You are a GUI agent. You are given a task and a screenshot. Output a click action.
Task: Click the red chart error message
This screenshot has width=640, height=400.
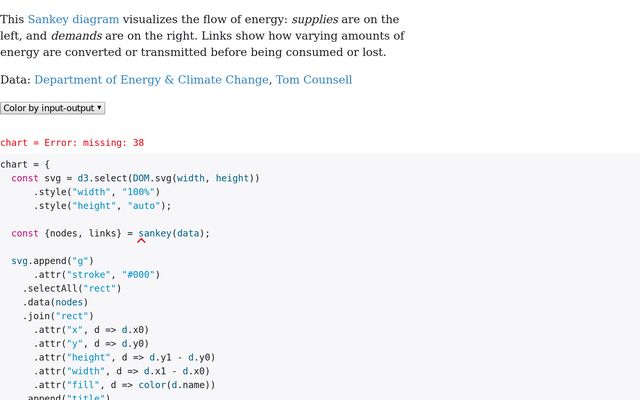point(72,143)
